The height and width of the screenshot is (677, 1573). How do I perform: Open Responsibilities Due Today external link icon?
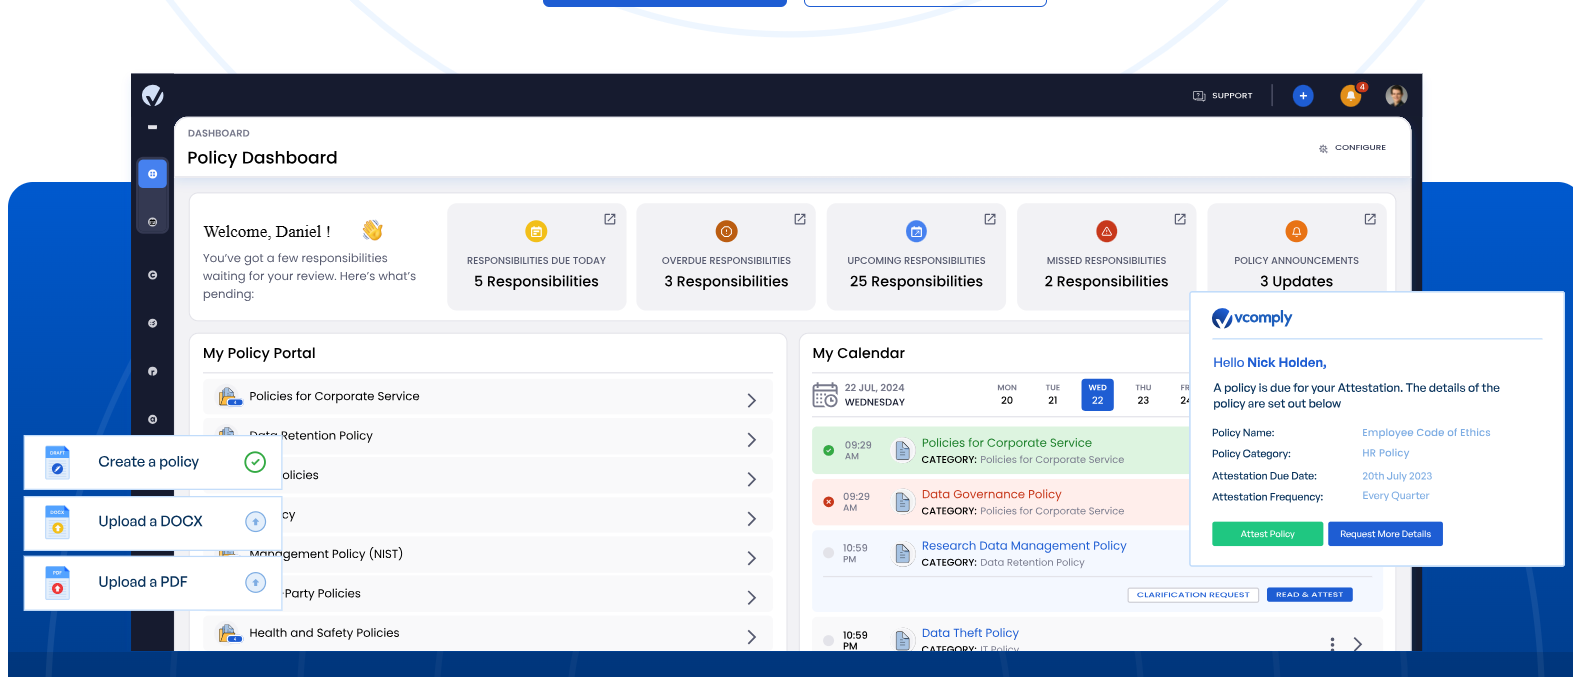pyautogui.click(x=610, y=219)
